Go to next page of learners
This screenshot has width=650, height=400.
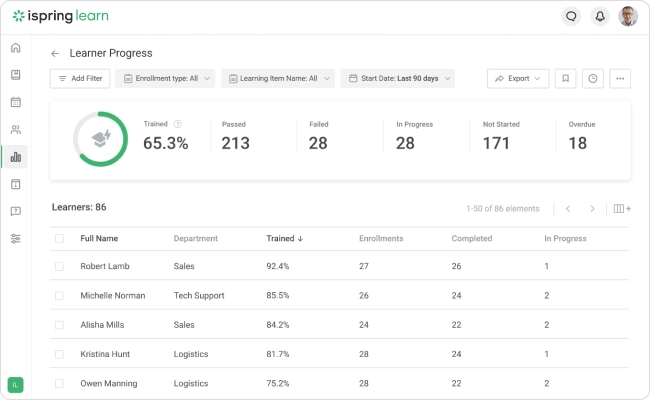pos(592,208)
